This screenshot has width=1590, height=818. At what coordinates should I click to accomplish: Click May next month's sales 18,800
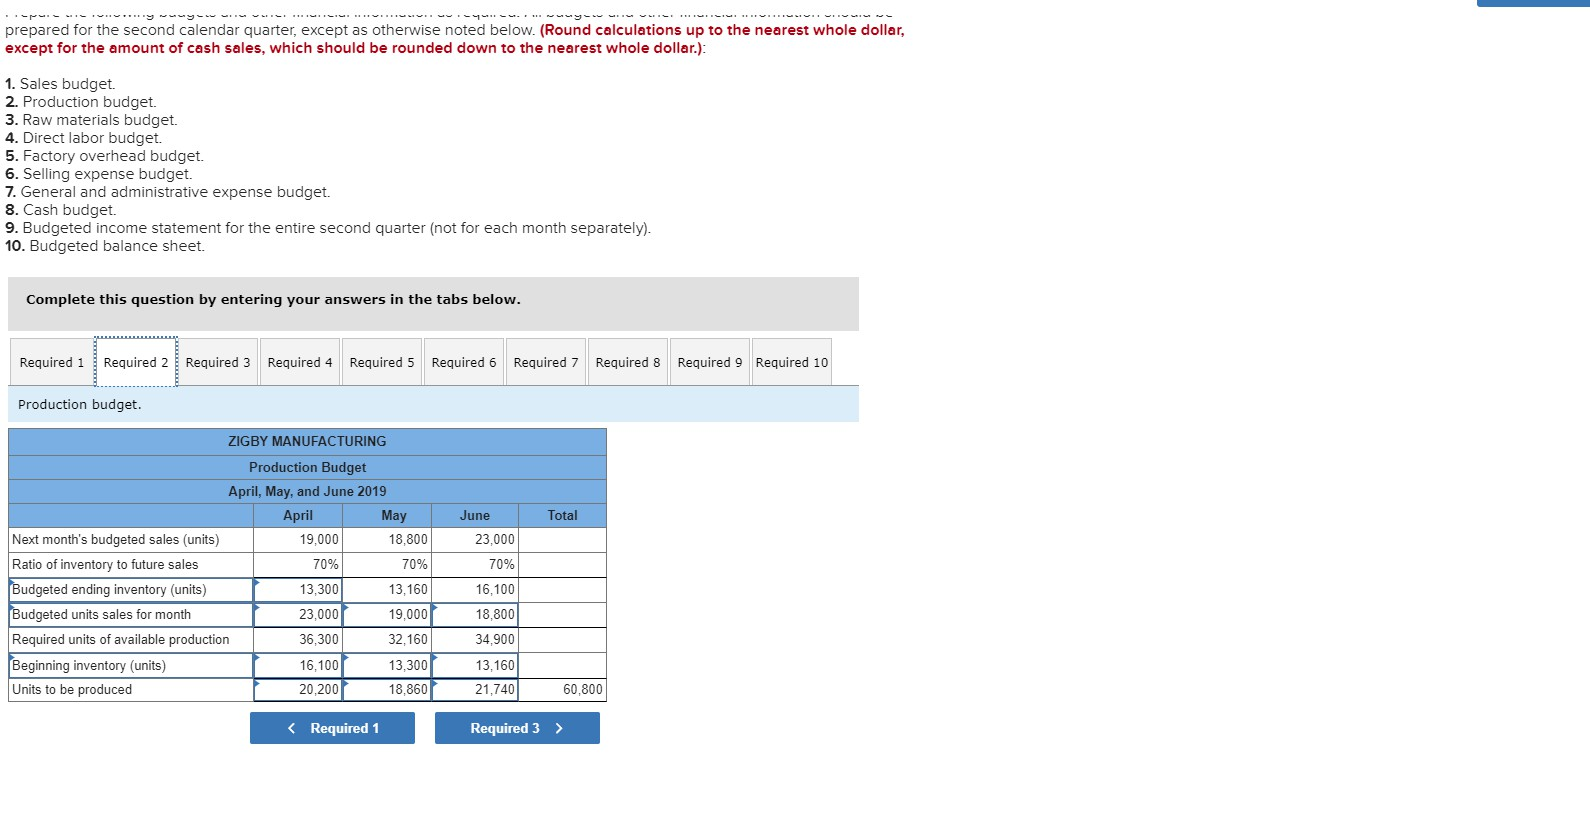pos(387,540)
